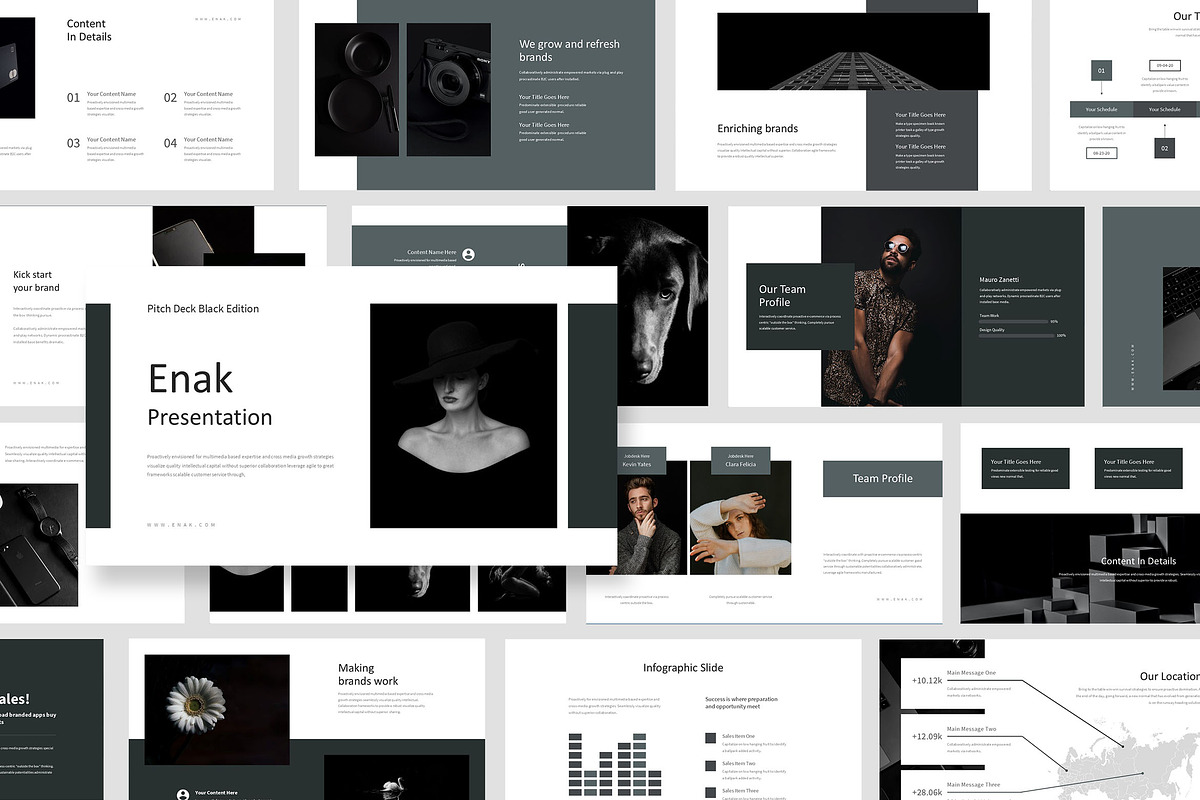Click the Main Message Three label
The image size is (1200, 800).
pyautogui.click(x=973, y=785)
